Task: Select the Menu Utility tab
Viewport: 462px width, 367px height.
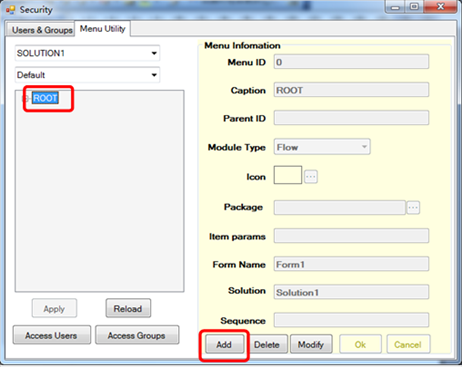Action: (102, 29)
